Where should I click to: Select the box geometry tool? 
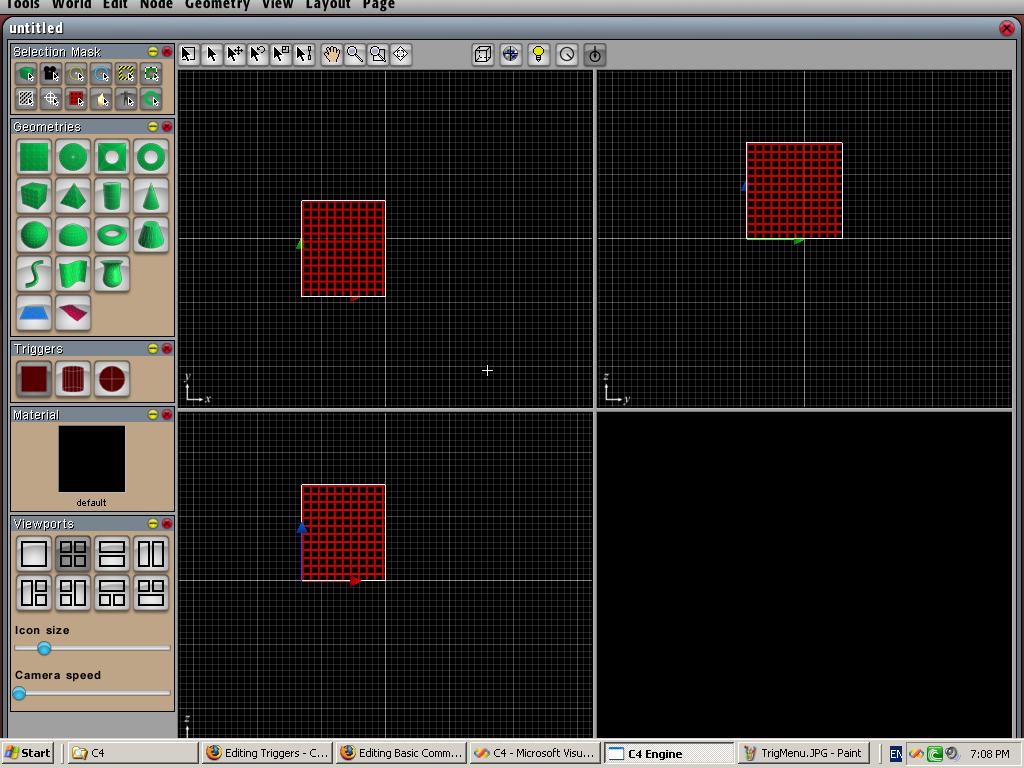pyautogui.click(x=34, y=195)
